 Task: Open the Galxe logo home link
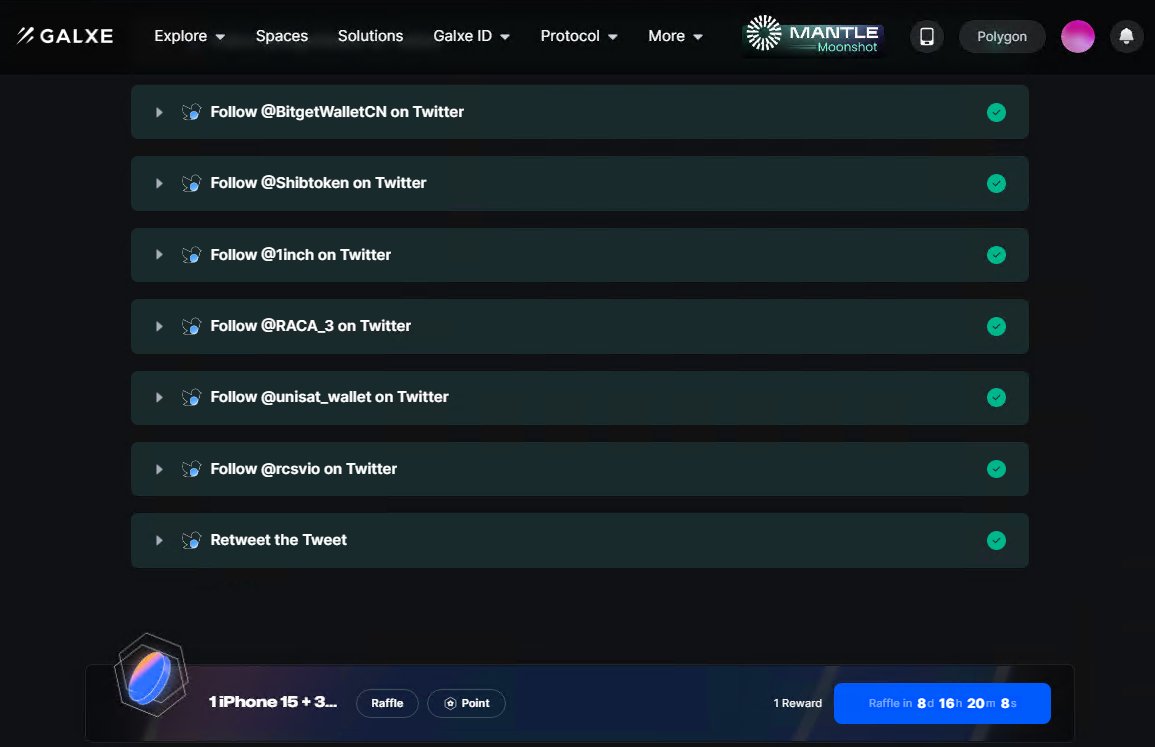click(65, 35)
